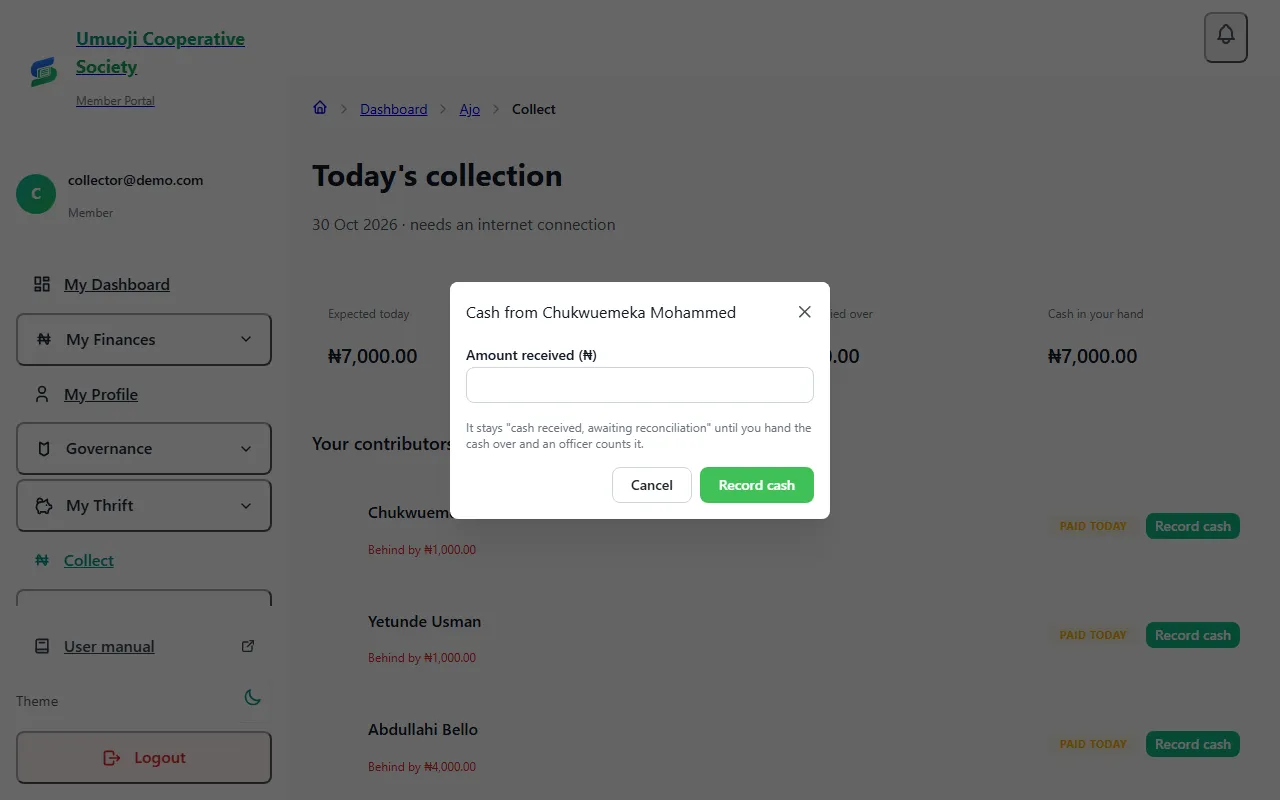Click the piggy bank icon in My Thrift
Viewport: 1280px width, 800px height.
44,505
